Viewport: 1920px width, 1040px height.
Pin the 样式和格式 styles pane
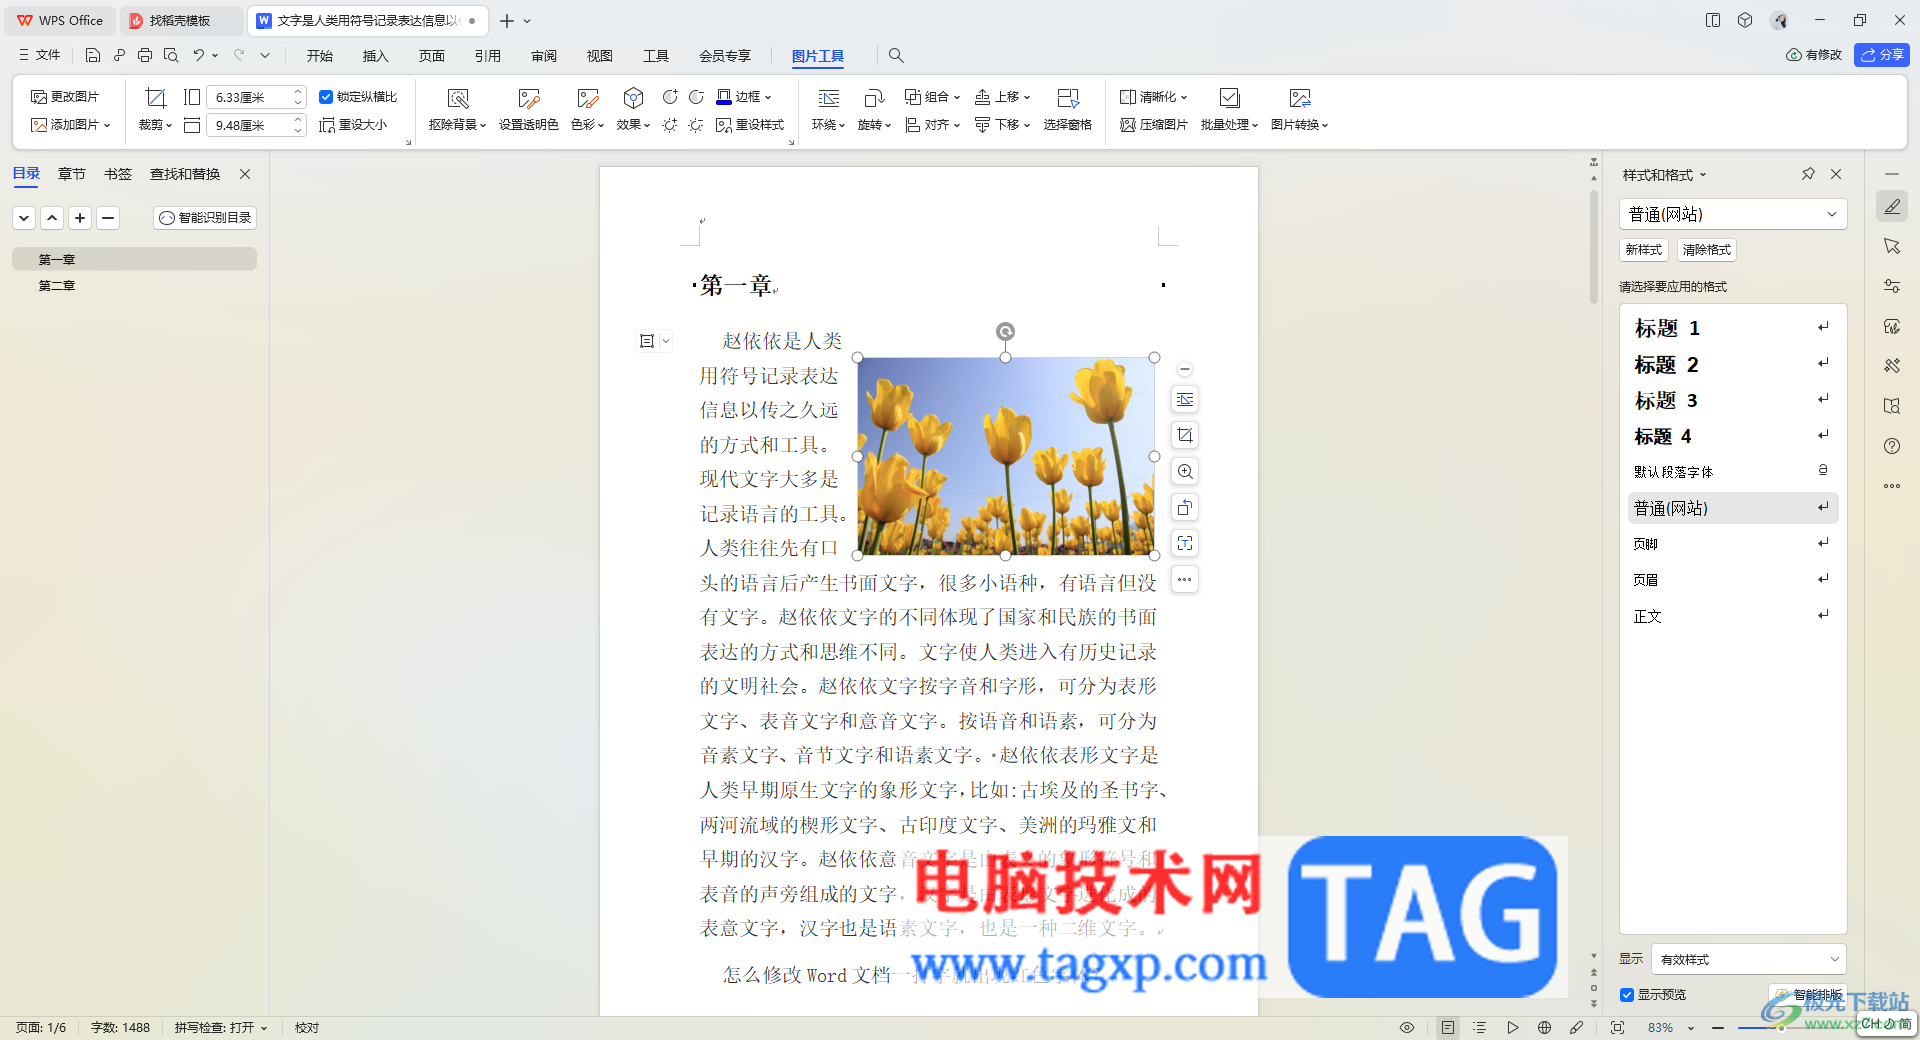(1808, 174)
